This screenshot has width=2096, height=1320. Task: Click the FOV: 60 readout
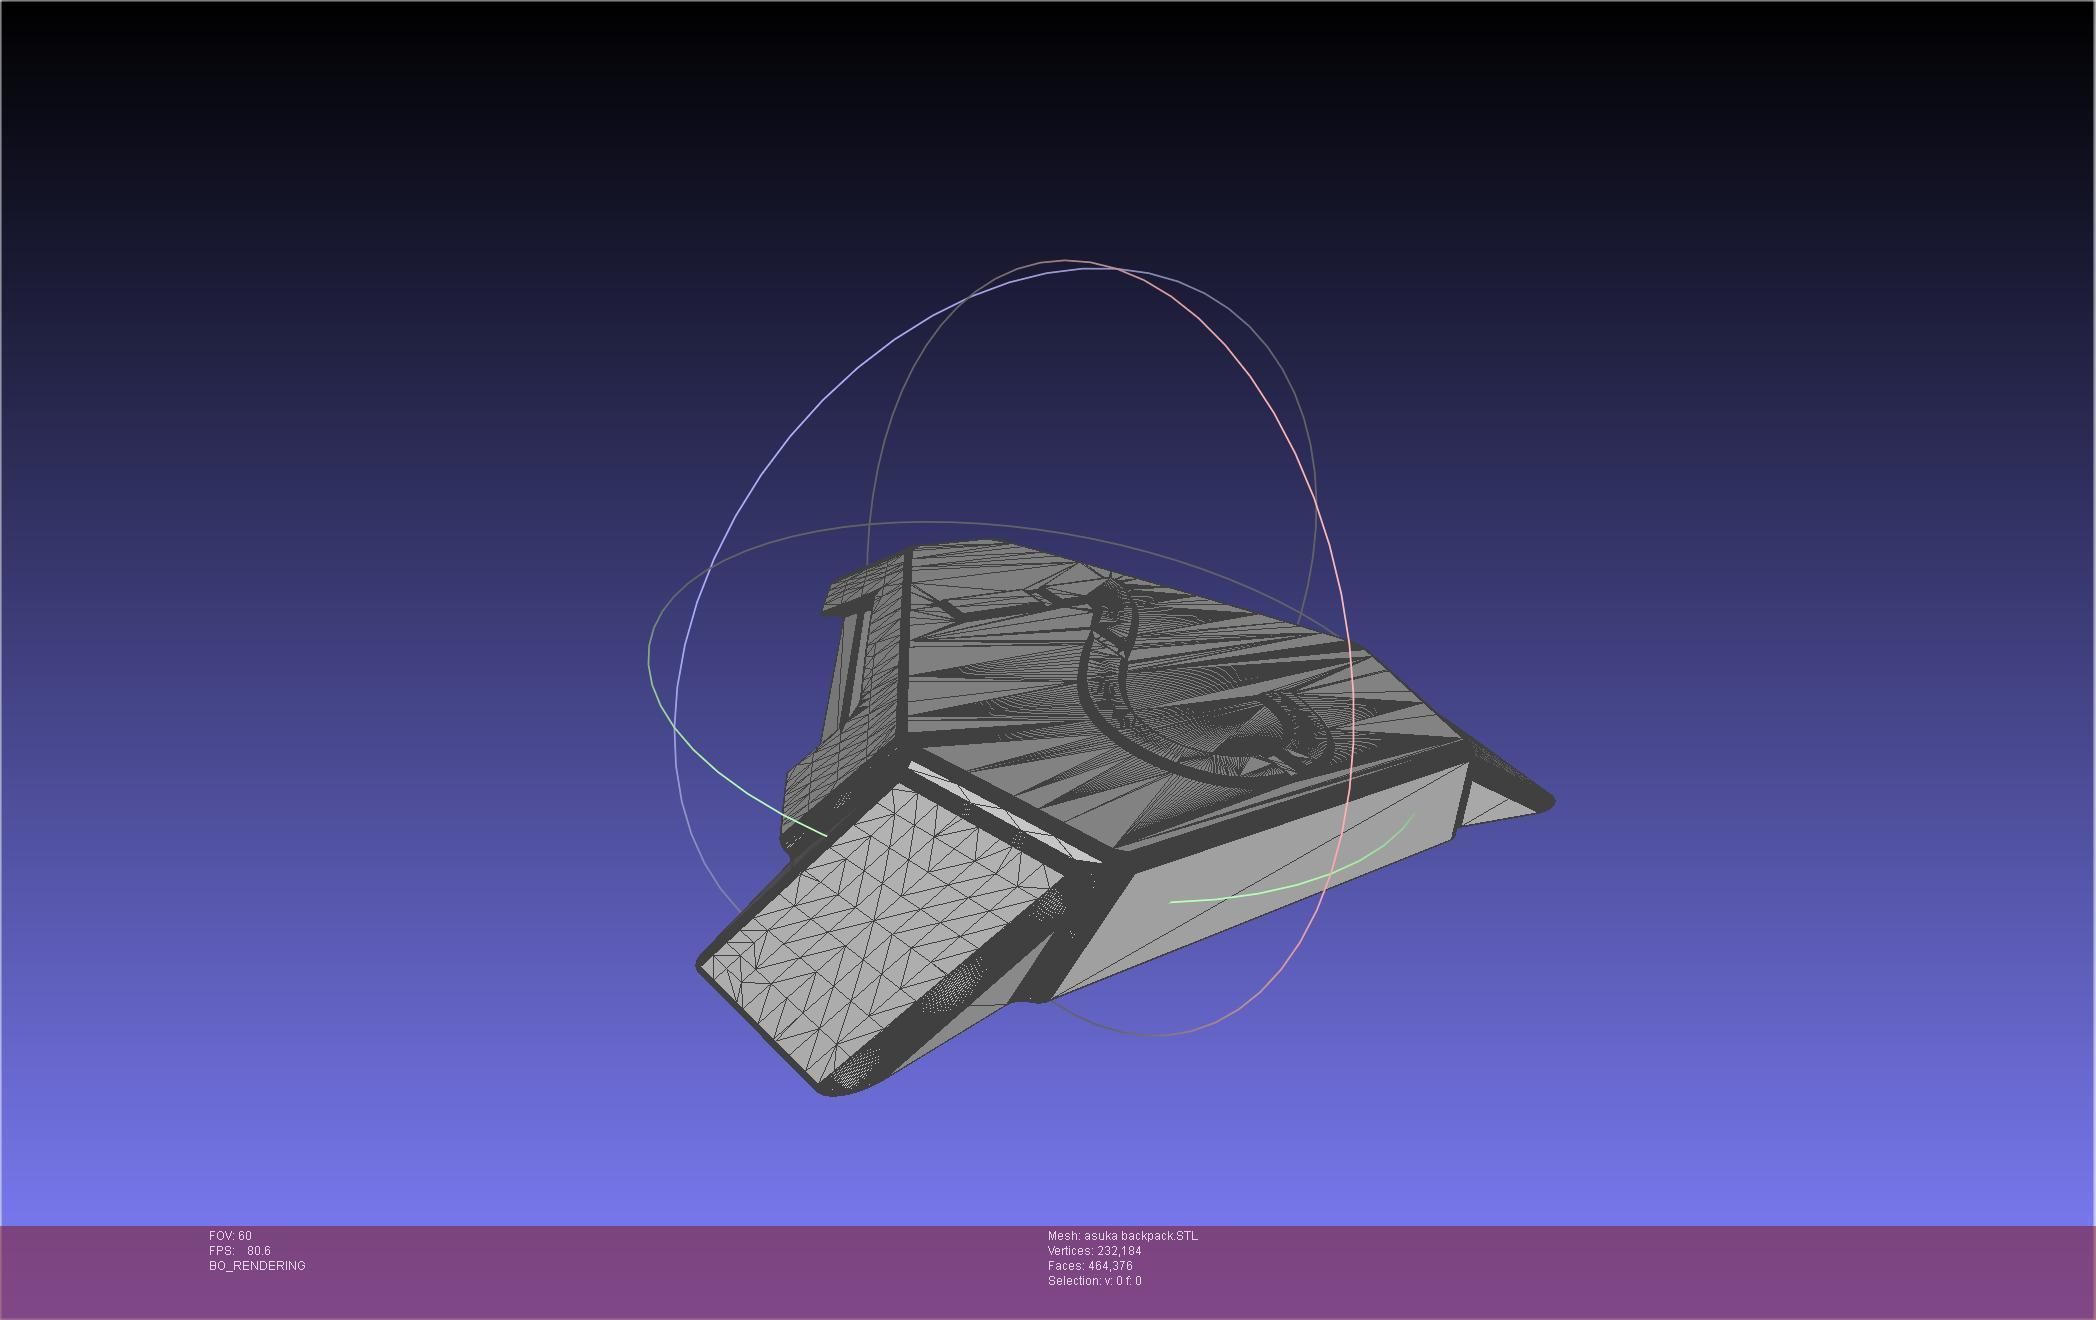pos(230,1236)
